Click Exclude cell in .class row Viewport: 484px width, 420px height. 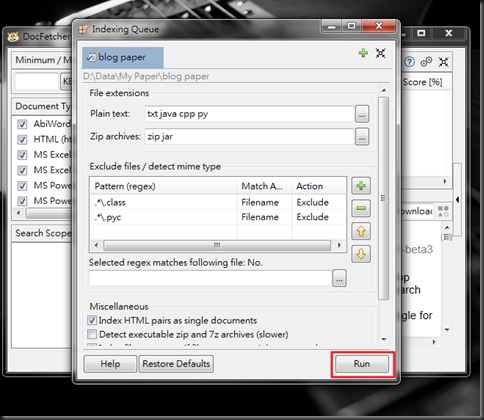[x=313, y=202]
